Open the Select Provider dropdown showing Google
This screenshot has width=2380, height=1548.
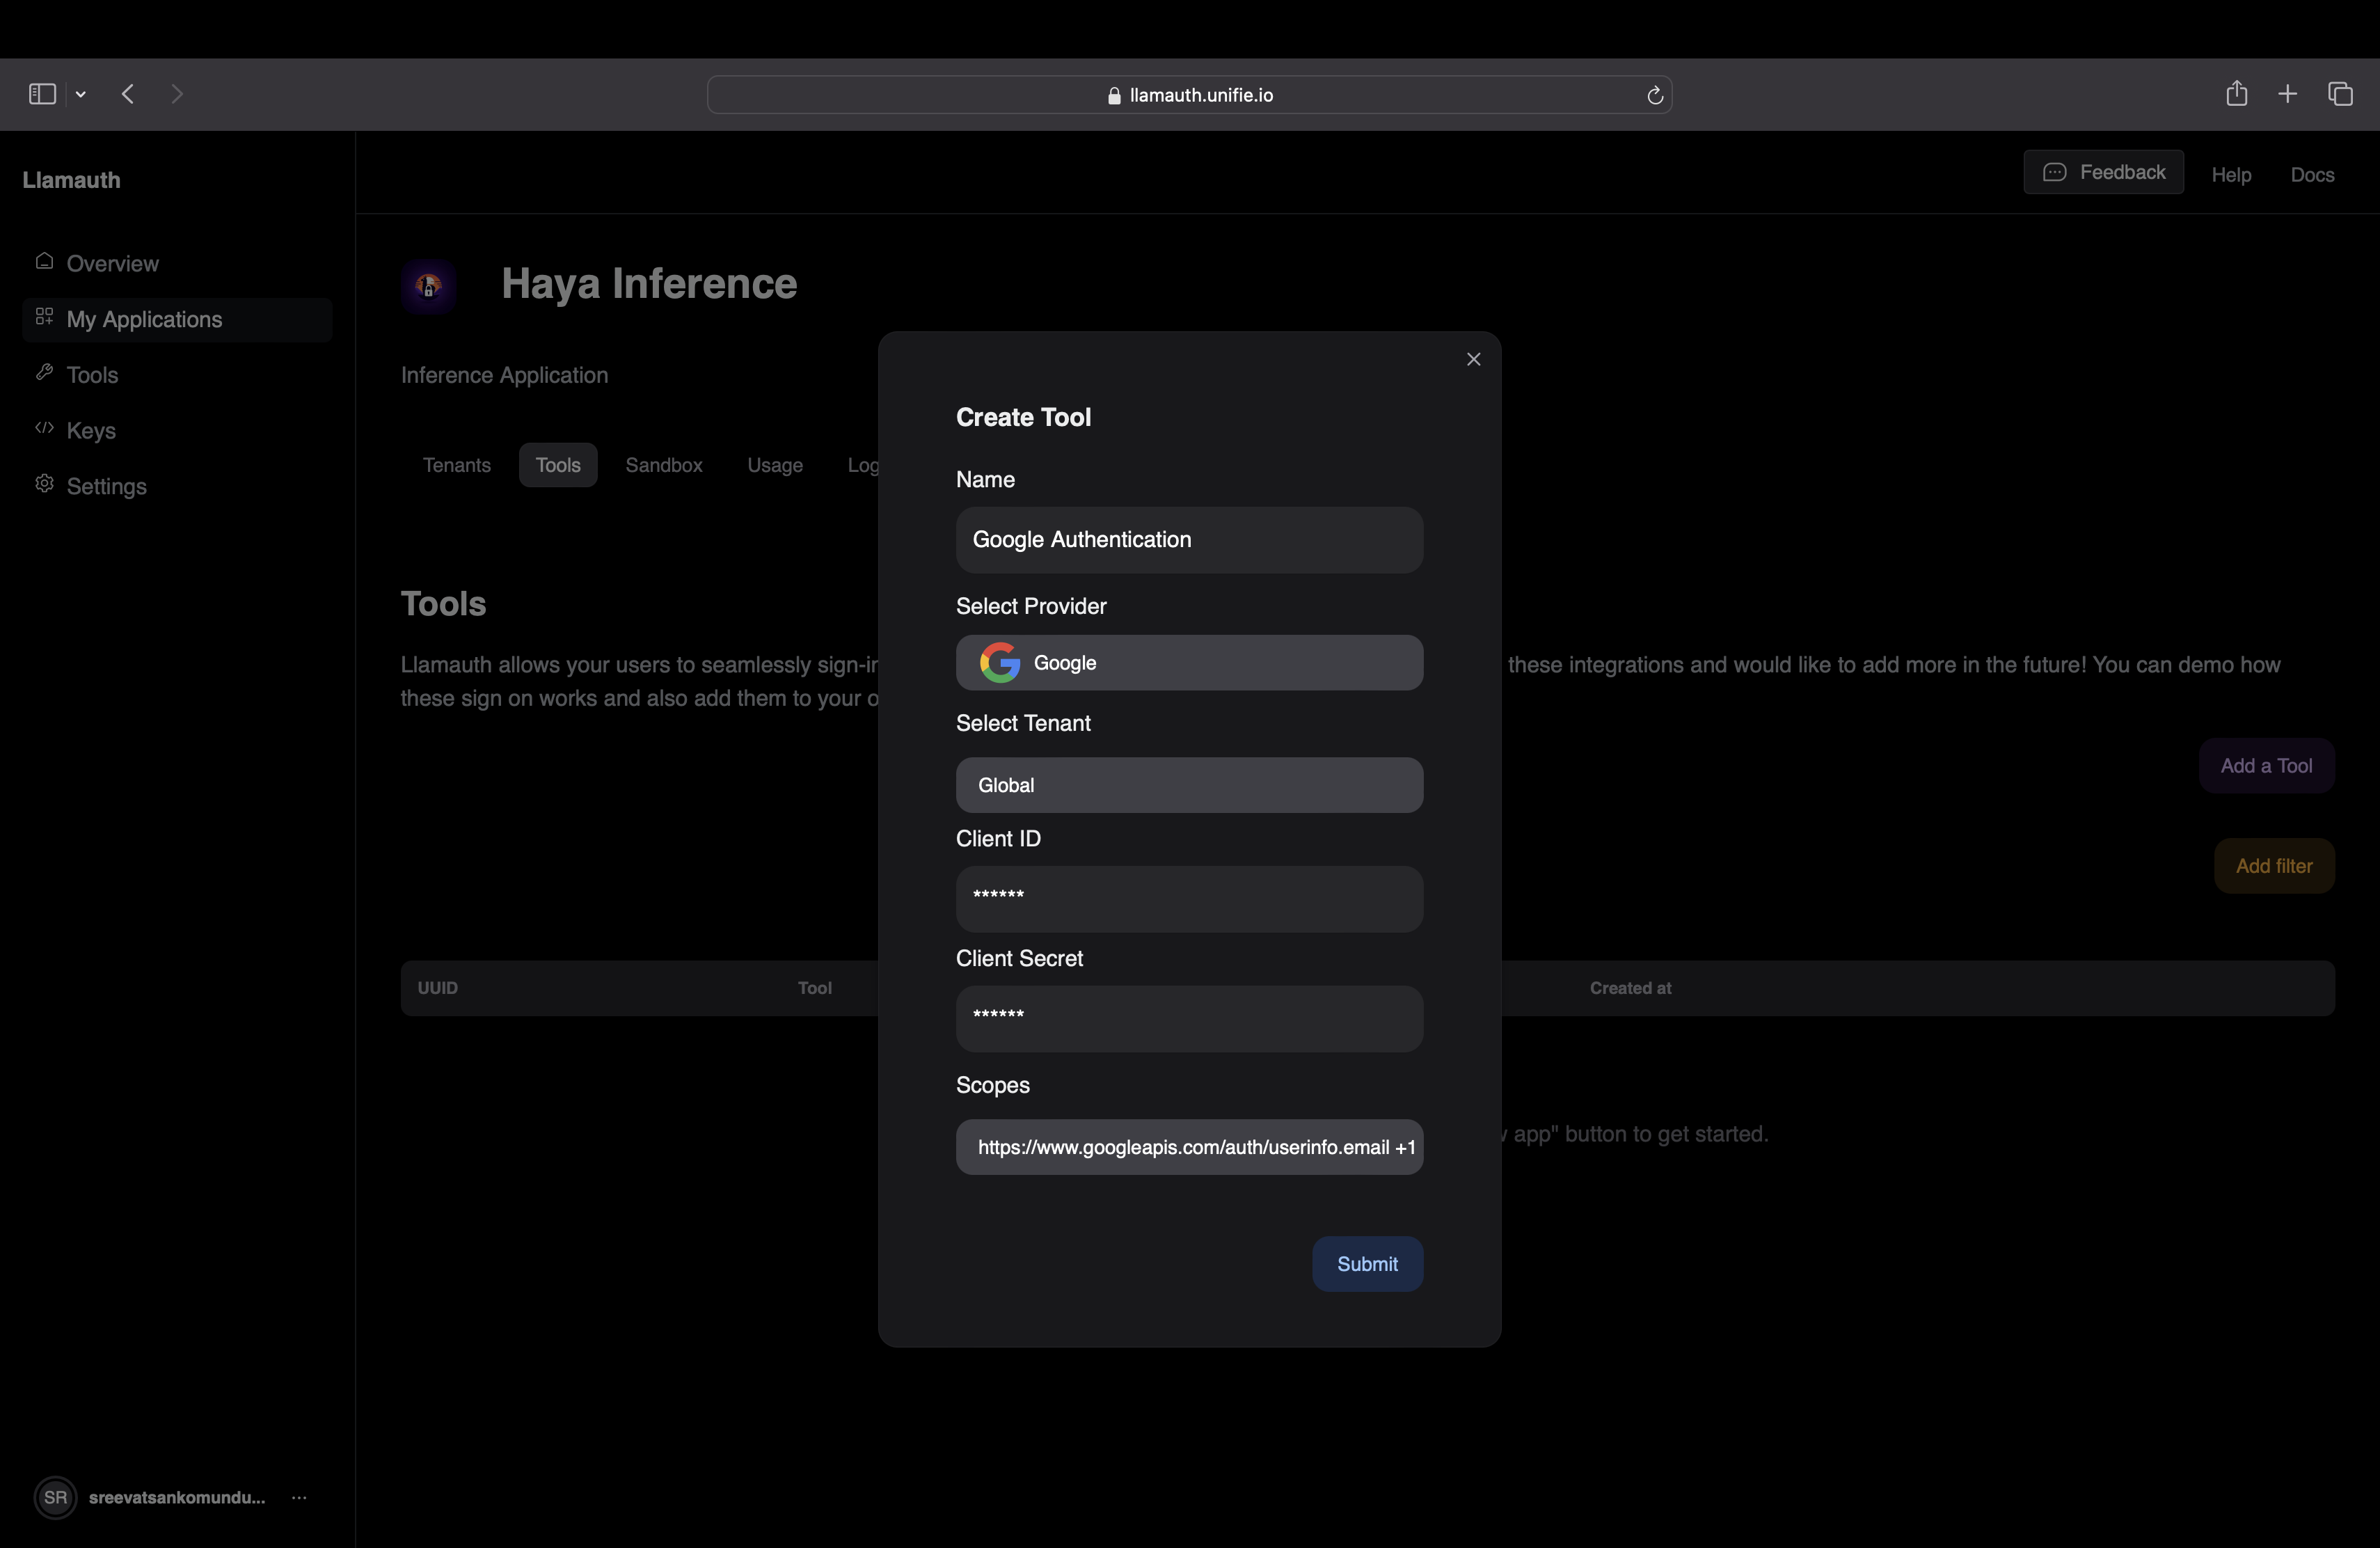point(1189,663)
